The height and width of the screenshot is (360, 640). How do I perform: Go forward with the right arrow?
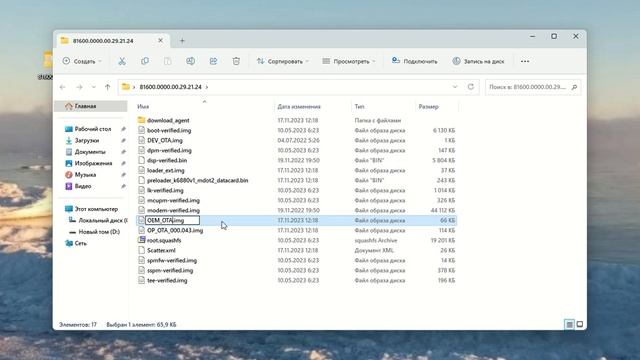pyautogui.click(x=79, y=87)
